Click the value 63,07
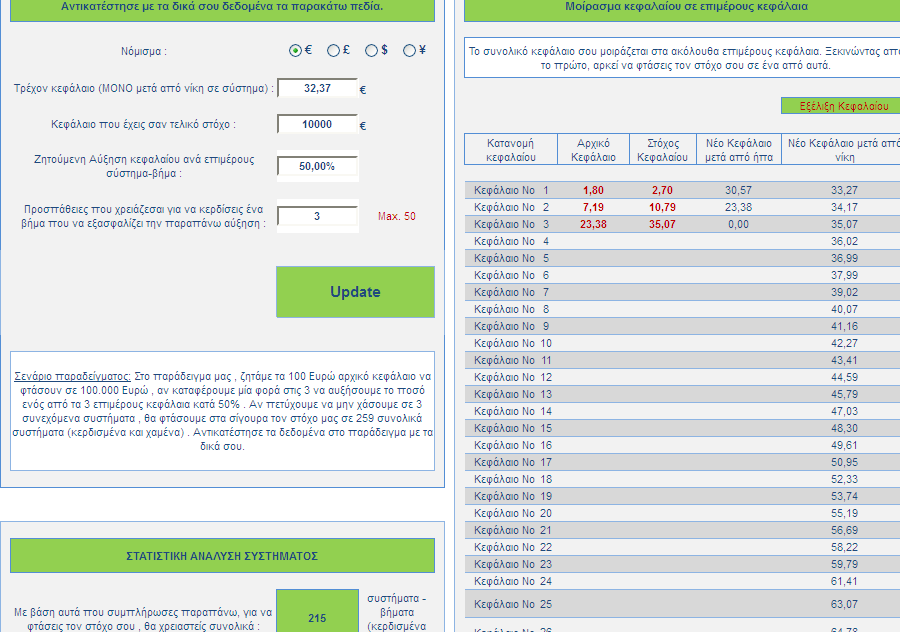 [844, 604]
